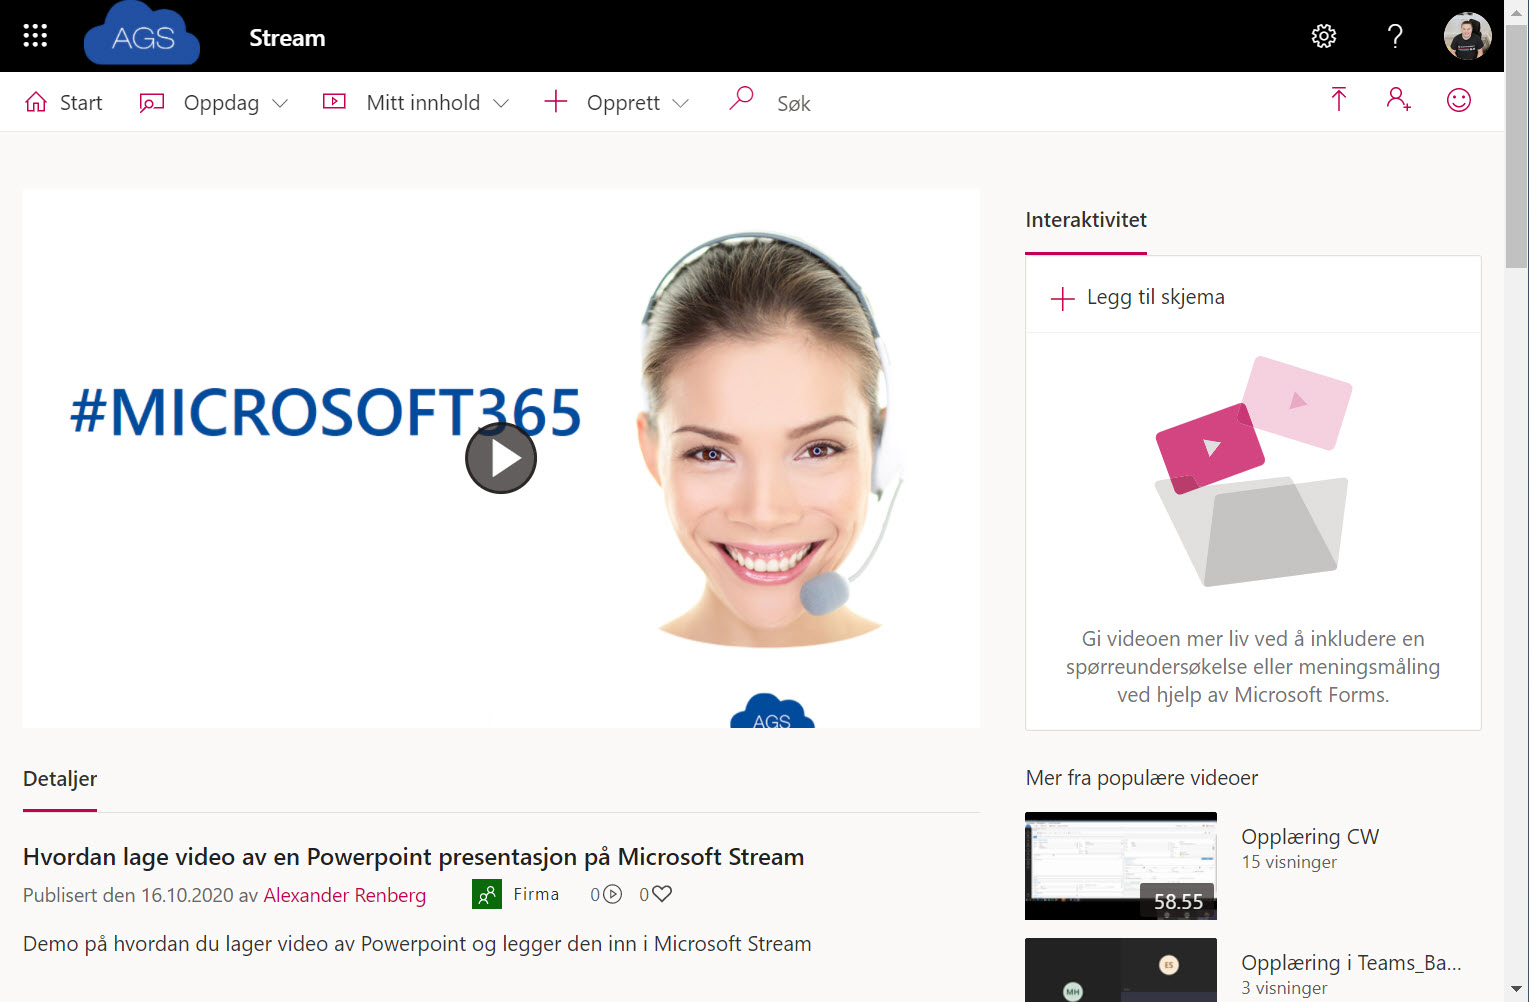Click the search magnifier icon
1529x1002 pixels.
click(x=741, y=98)
